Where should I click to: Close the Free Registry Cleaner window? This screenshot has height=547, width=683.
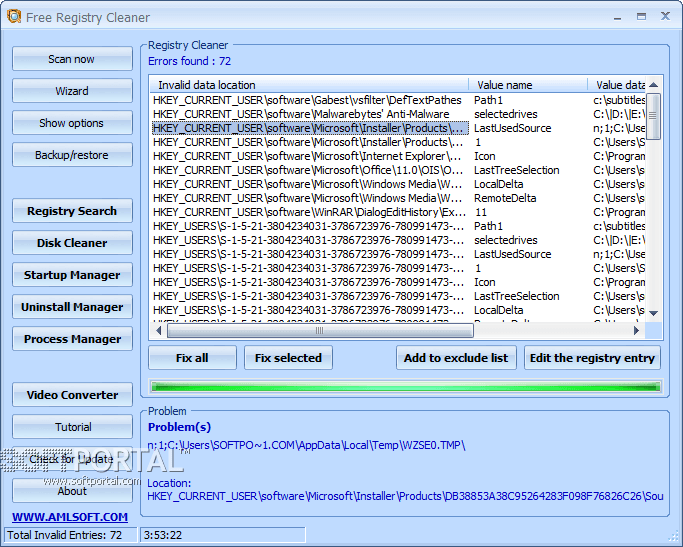(x=665, y=17)
